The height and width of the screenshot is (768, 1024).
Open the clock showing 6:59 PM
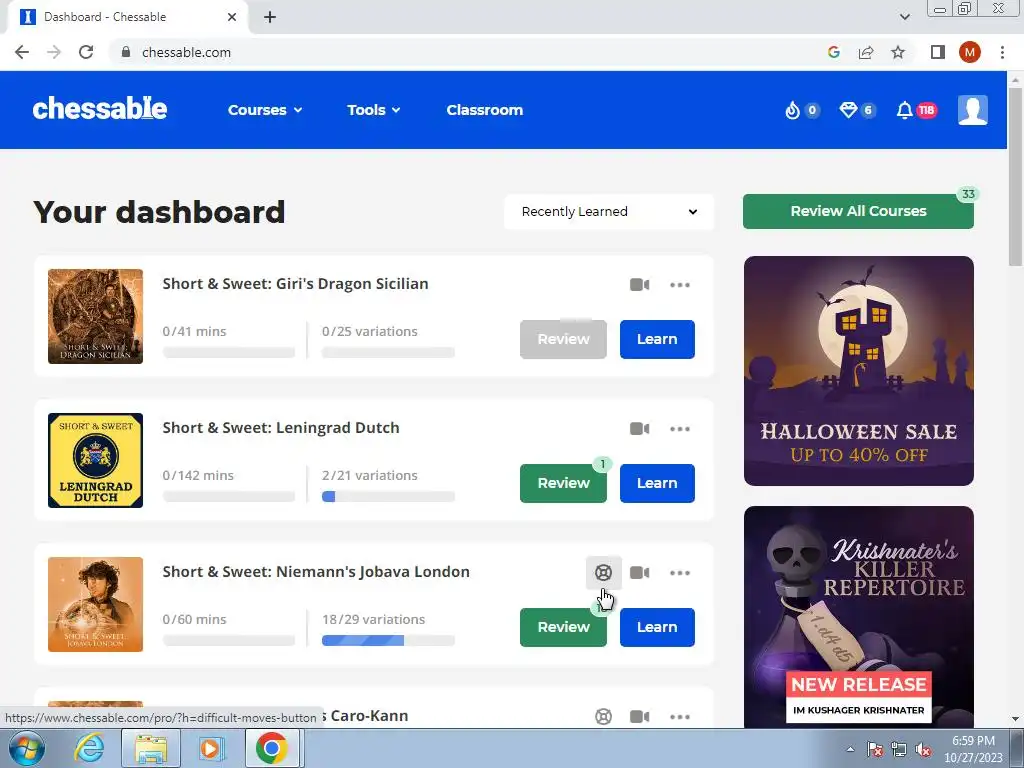pyautogui.click(x=973, y=749)
